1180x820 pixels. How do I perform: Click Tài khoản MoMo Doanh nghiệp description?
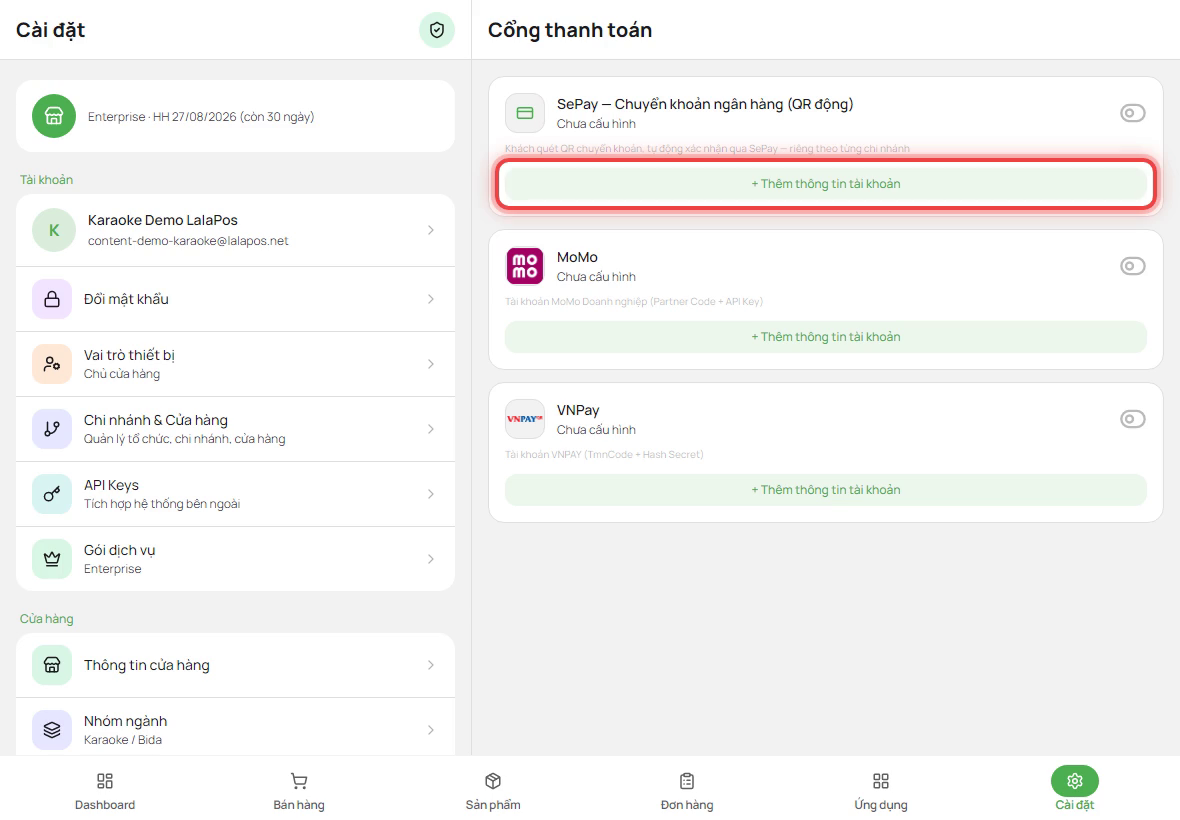pyautogui.click(x=634, y=302)
